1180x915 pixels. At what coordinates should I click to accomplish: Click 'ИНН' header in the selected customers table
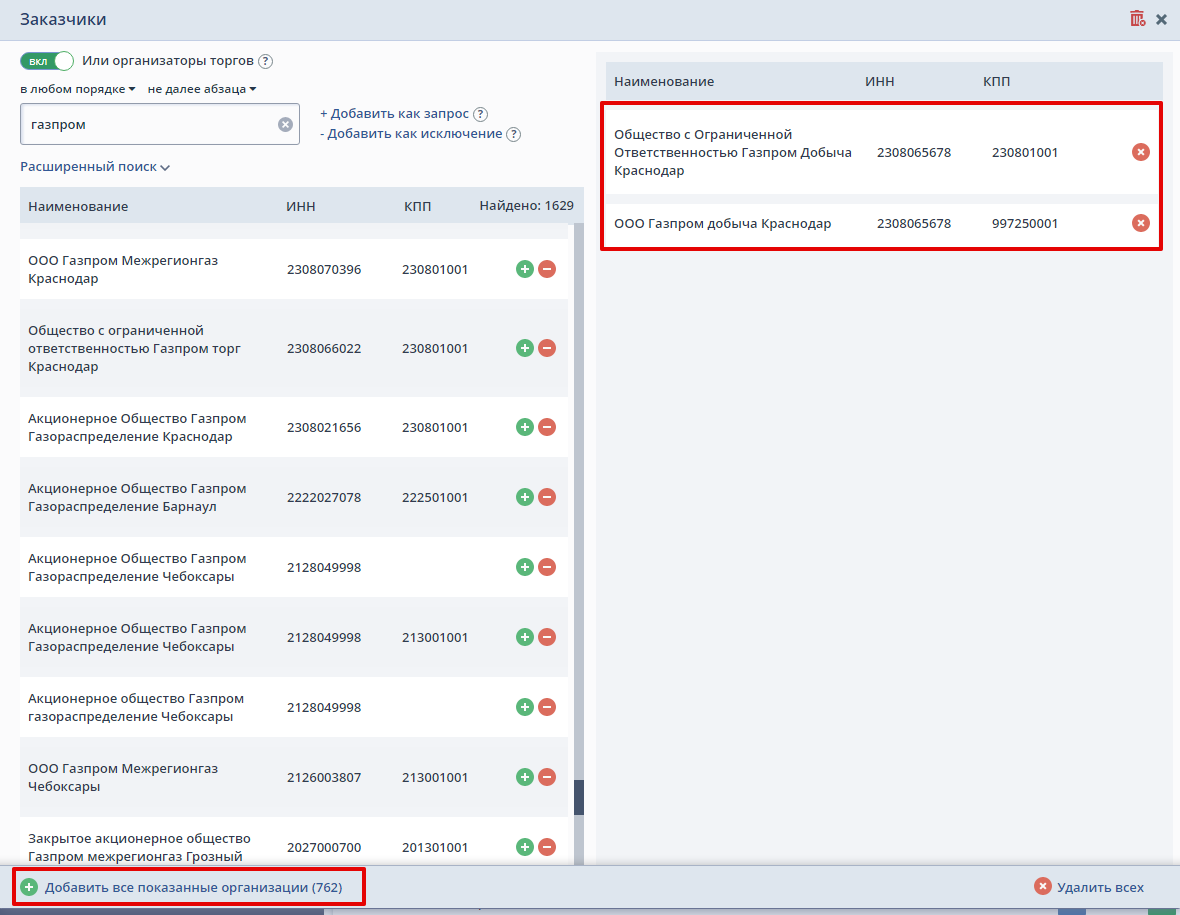pos(880,81)
